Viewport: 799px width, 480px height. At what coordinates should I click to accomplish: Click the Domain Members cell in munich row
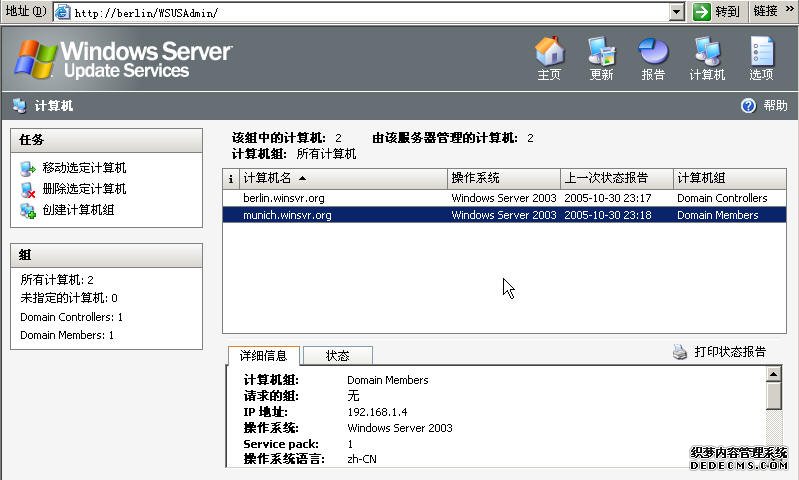point(717,215)
